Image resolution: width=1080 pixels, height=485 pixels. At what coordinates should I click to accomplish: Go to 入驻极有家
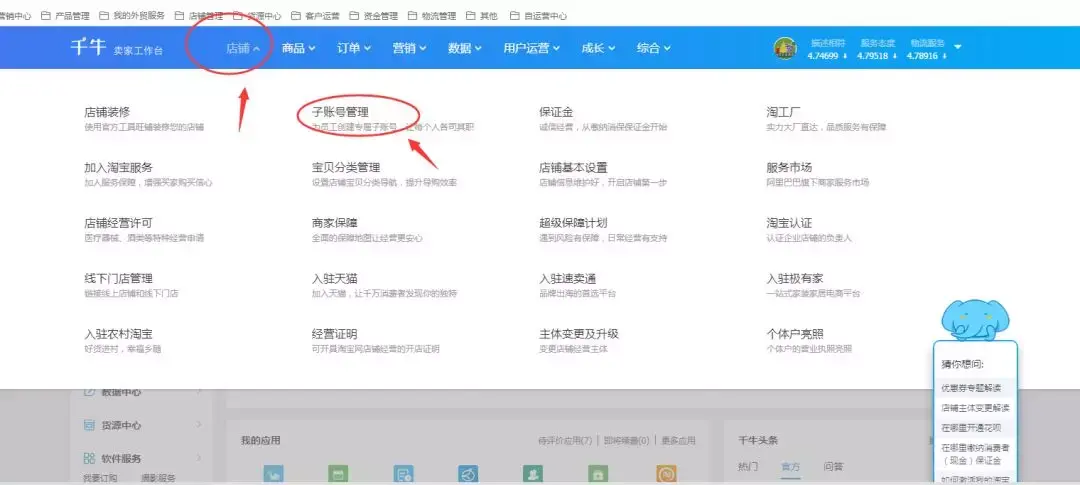[x=795, y=278]
